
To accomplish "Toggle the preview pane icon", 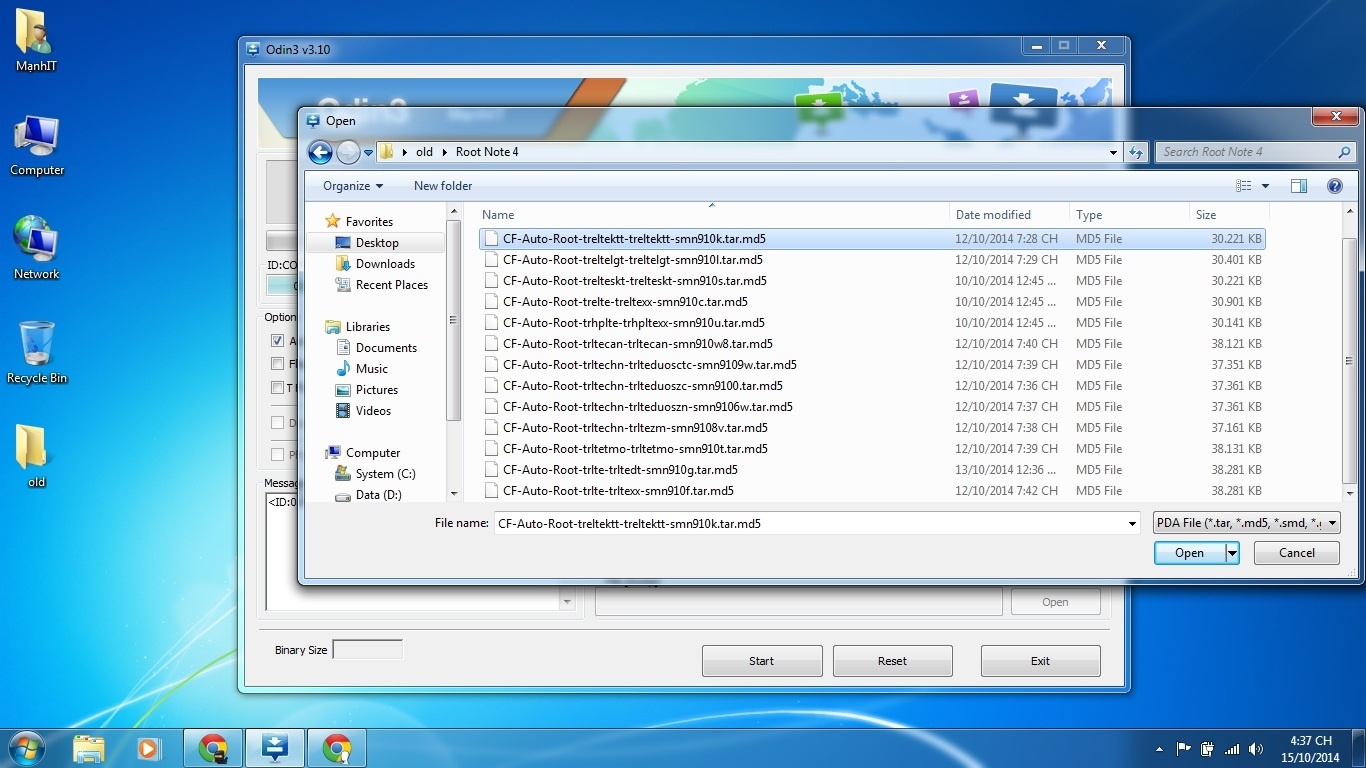I will pyautogui.click(x=1298, y=186).
